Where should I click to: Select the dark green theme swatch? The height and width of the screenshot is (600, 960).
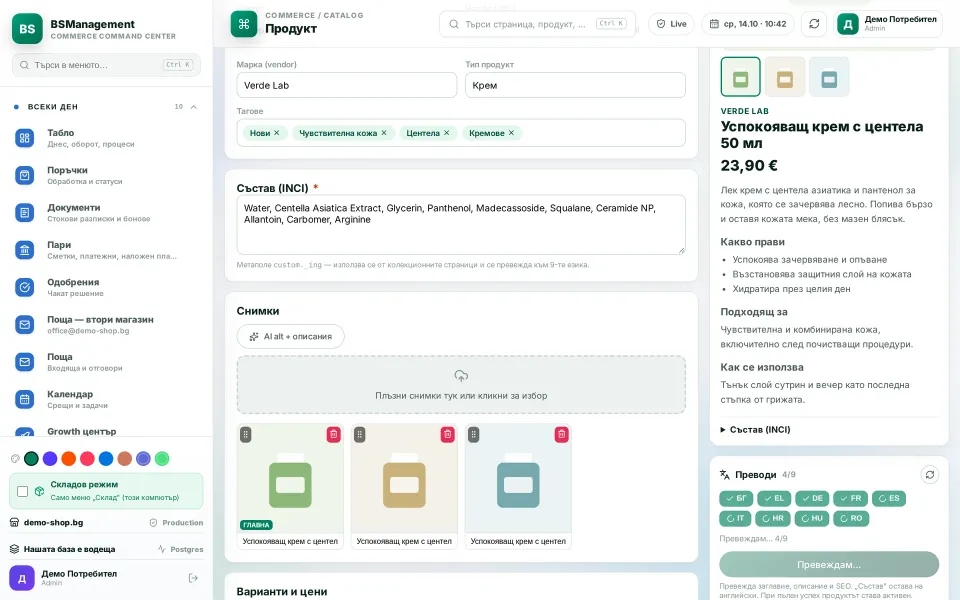pyautogui.click(x=31, y=459)
